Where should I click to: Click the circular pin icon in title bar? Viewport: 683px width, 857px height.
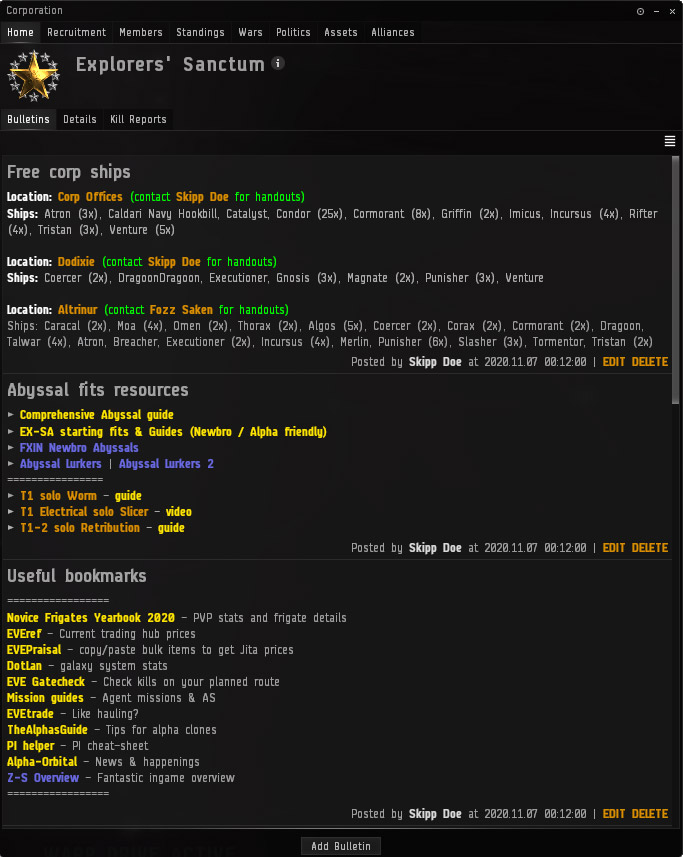[640, 11]
